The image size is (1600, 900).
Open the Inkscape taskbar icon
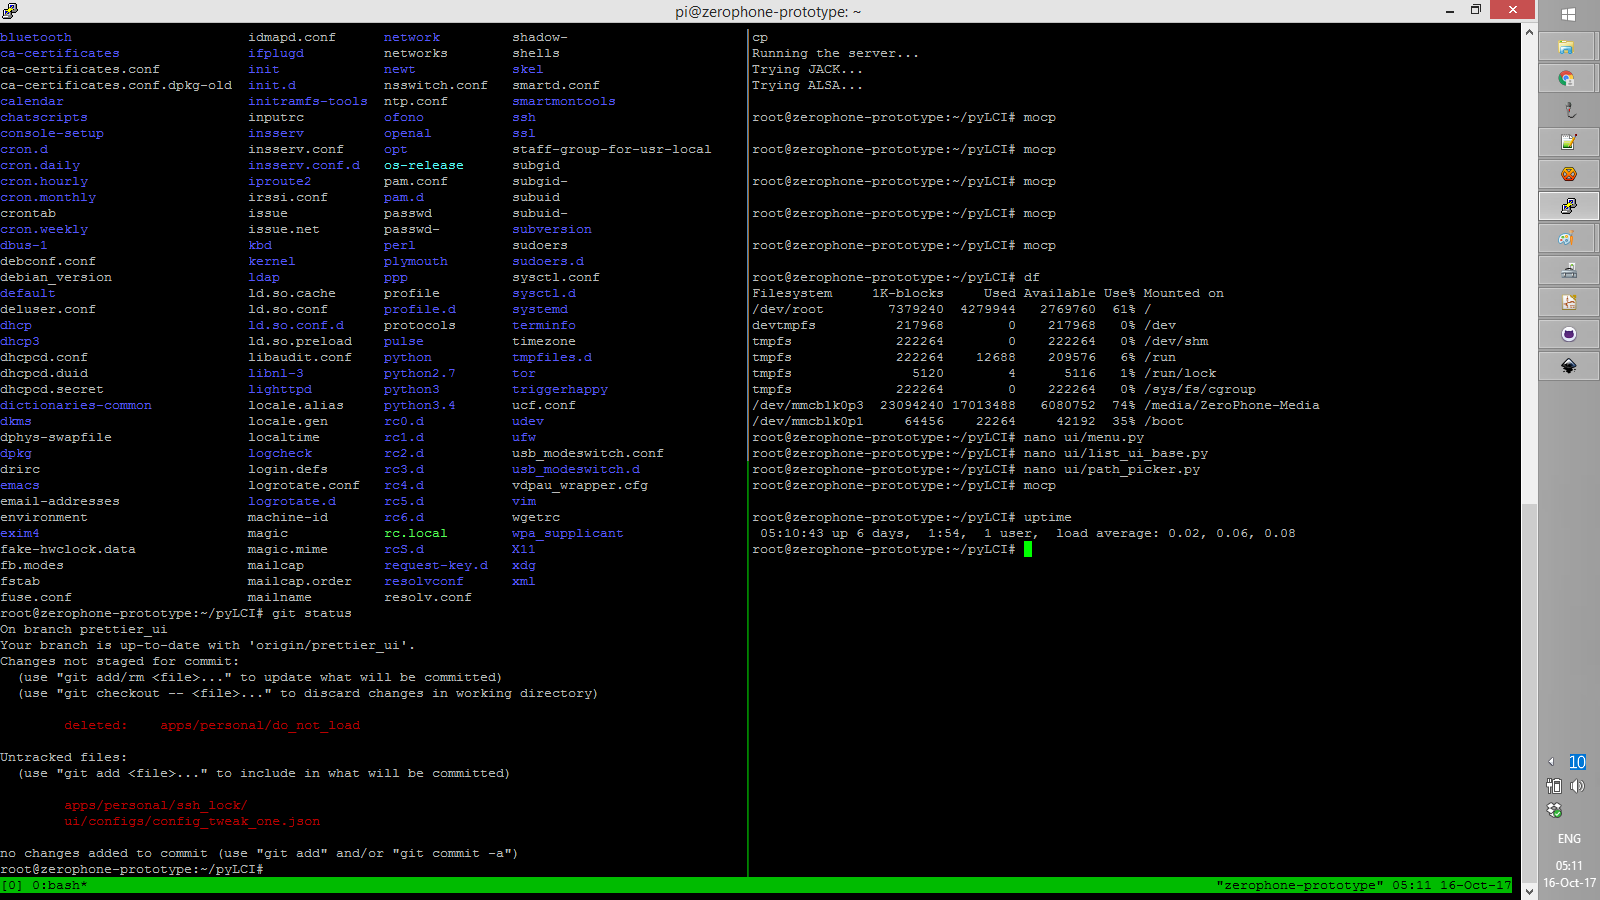1568,366
